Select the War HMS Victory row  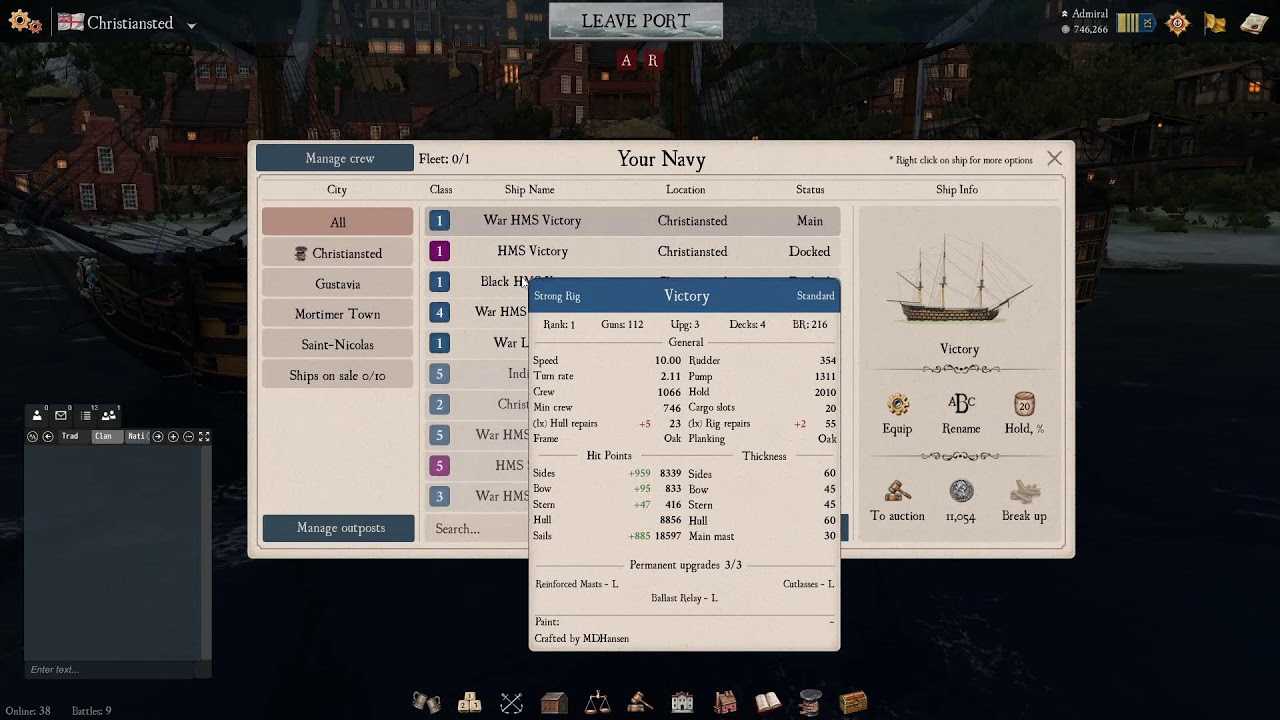pos(633,221)
